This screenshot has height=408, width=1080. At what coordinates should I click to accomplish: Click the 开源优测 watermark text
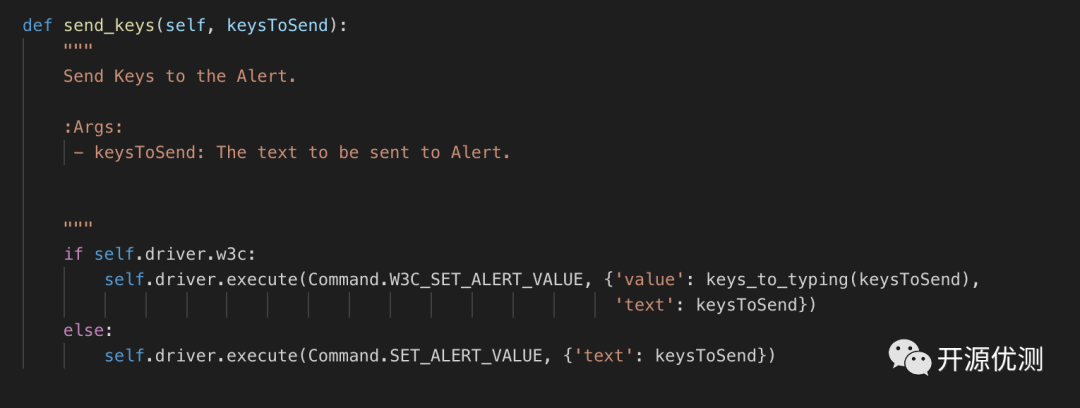point(989,359)
